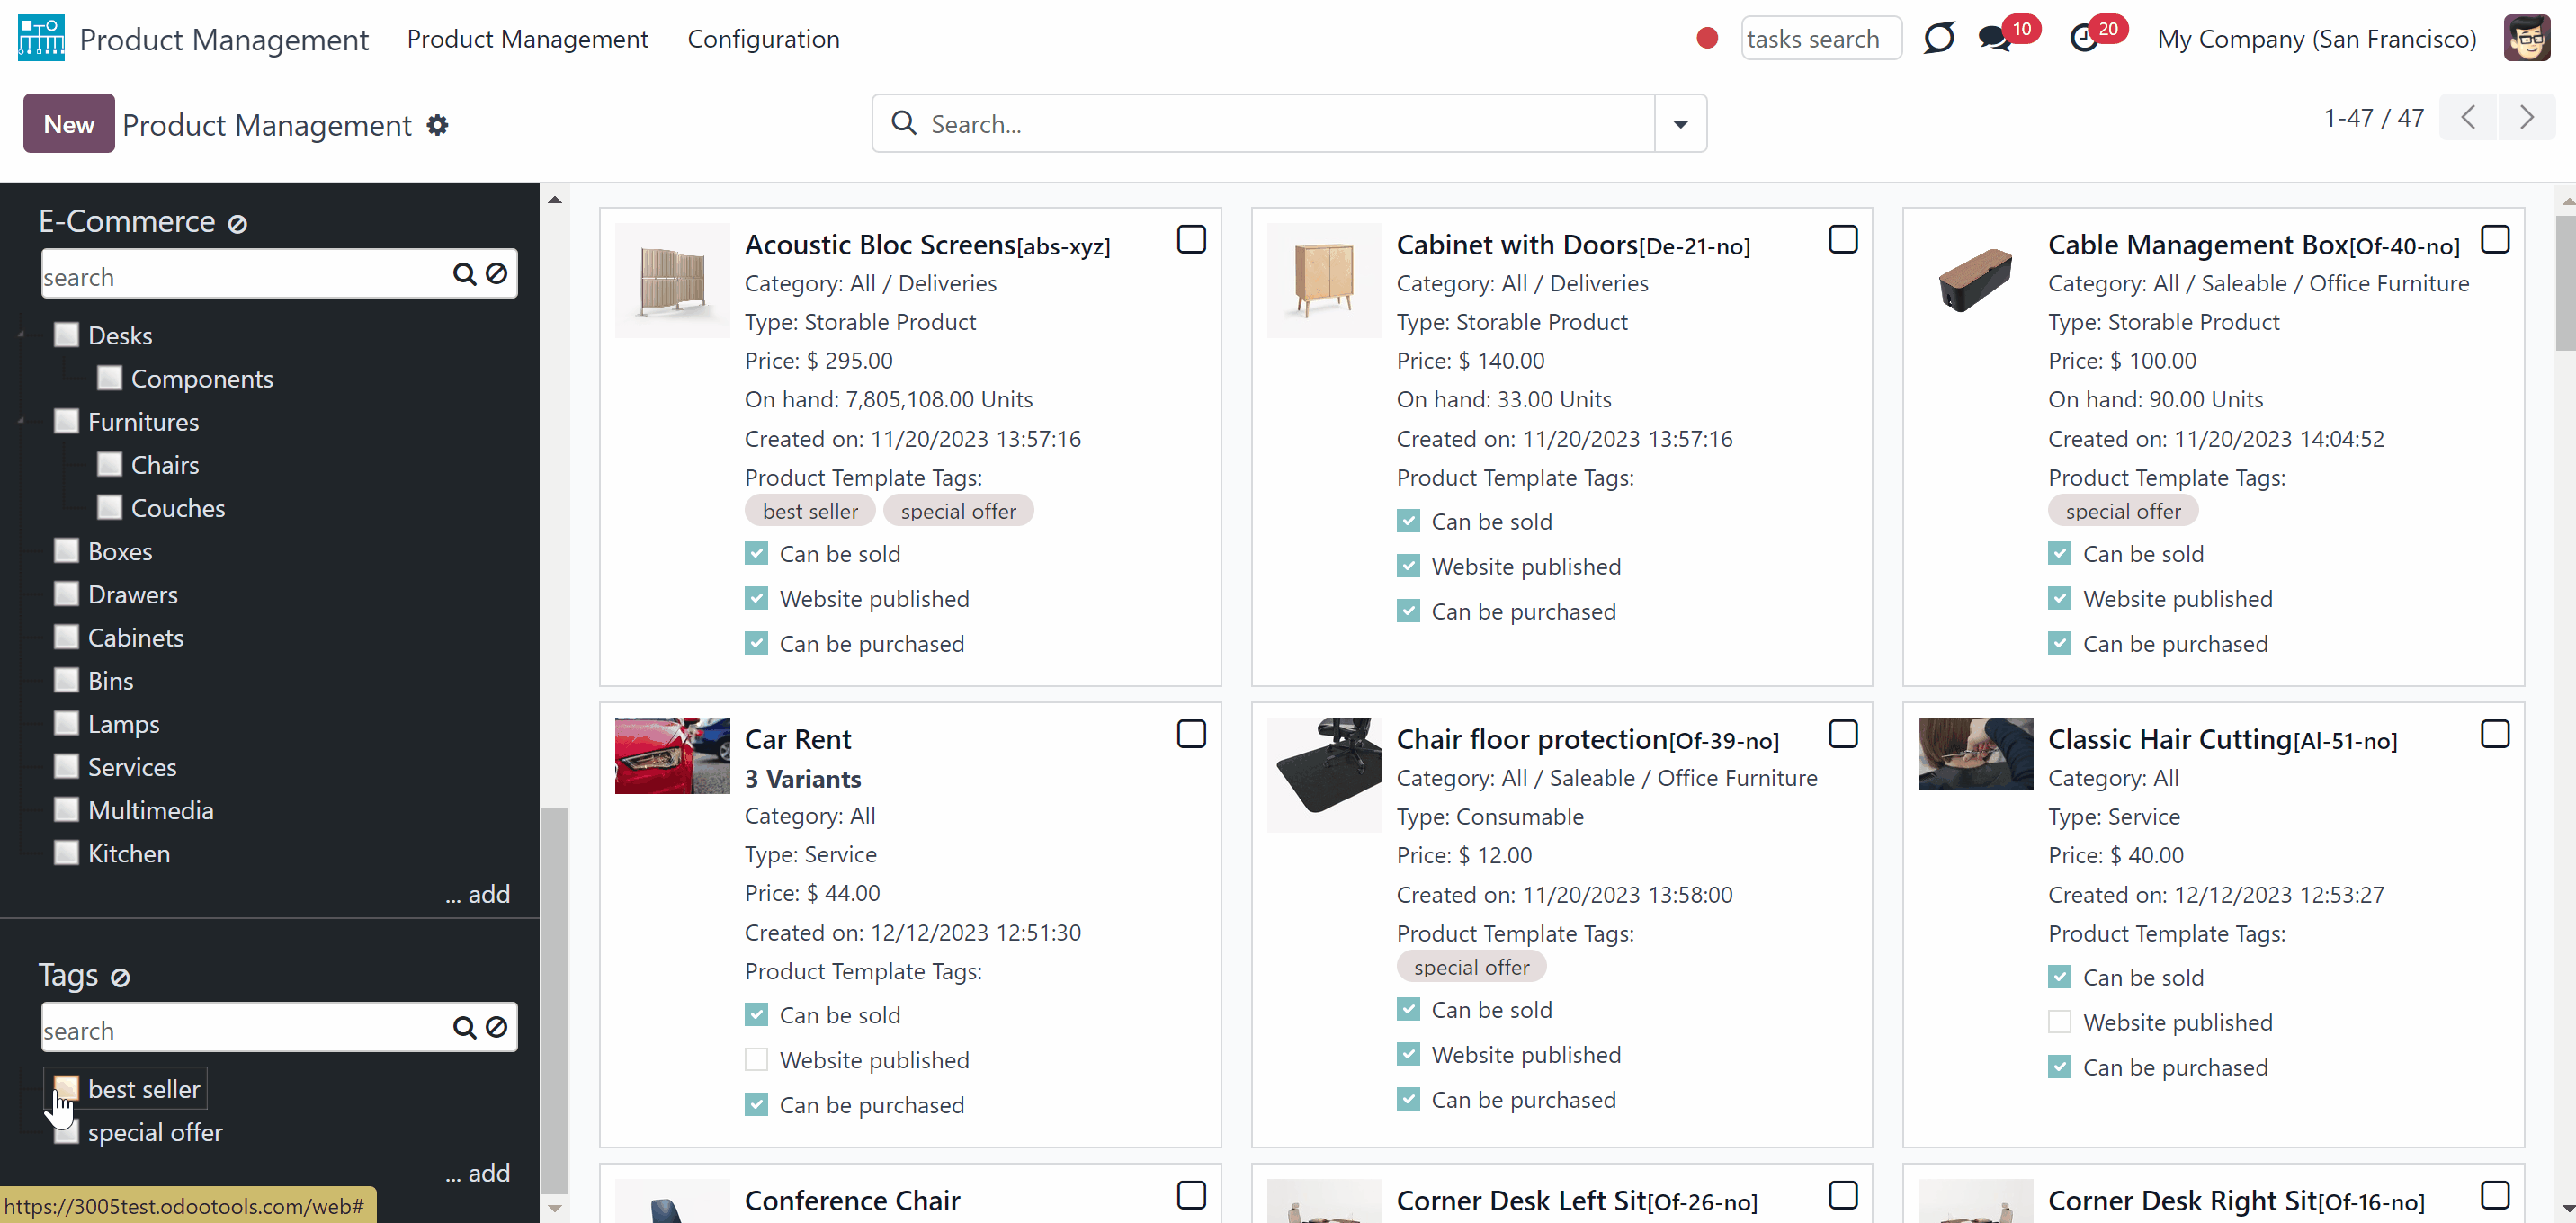Select Couches in the category tree
This screenshot has width=2576, height=1223.
tap(178, 508)
